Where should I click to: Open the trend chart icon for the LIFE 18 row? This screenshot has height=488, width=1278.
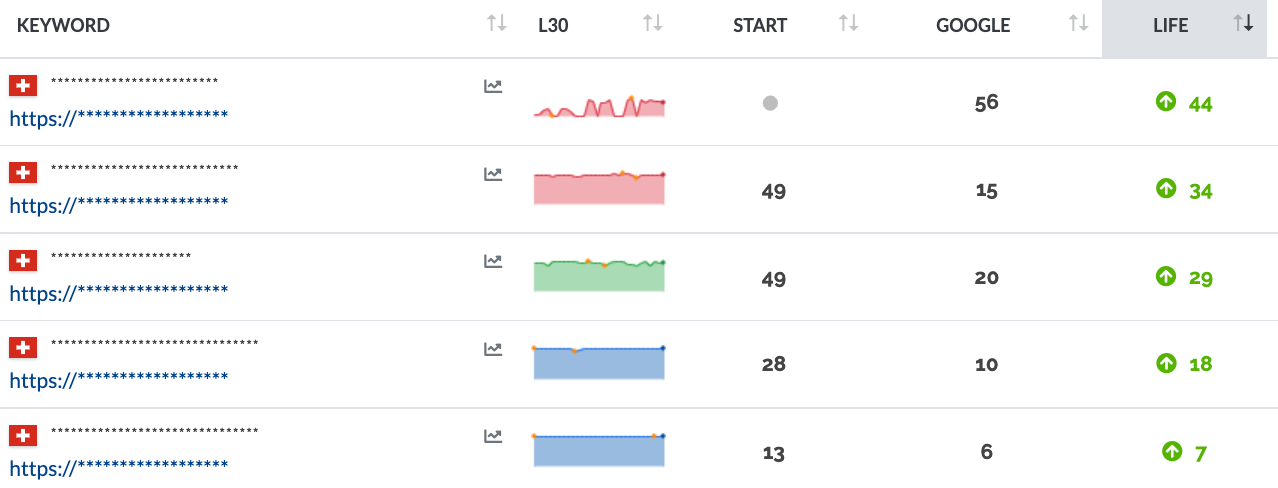click(x=492, y=349)
